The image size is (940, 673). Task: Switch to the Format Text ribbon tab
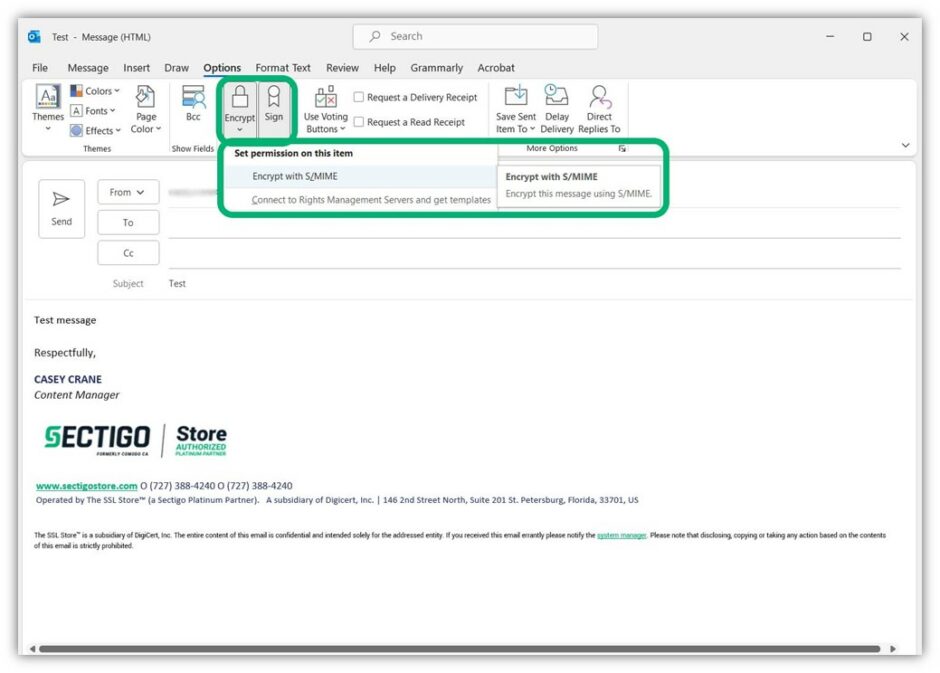[x=282, y=67]
